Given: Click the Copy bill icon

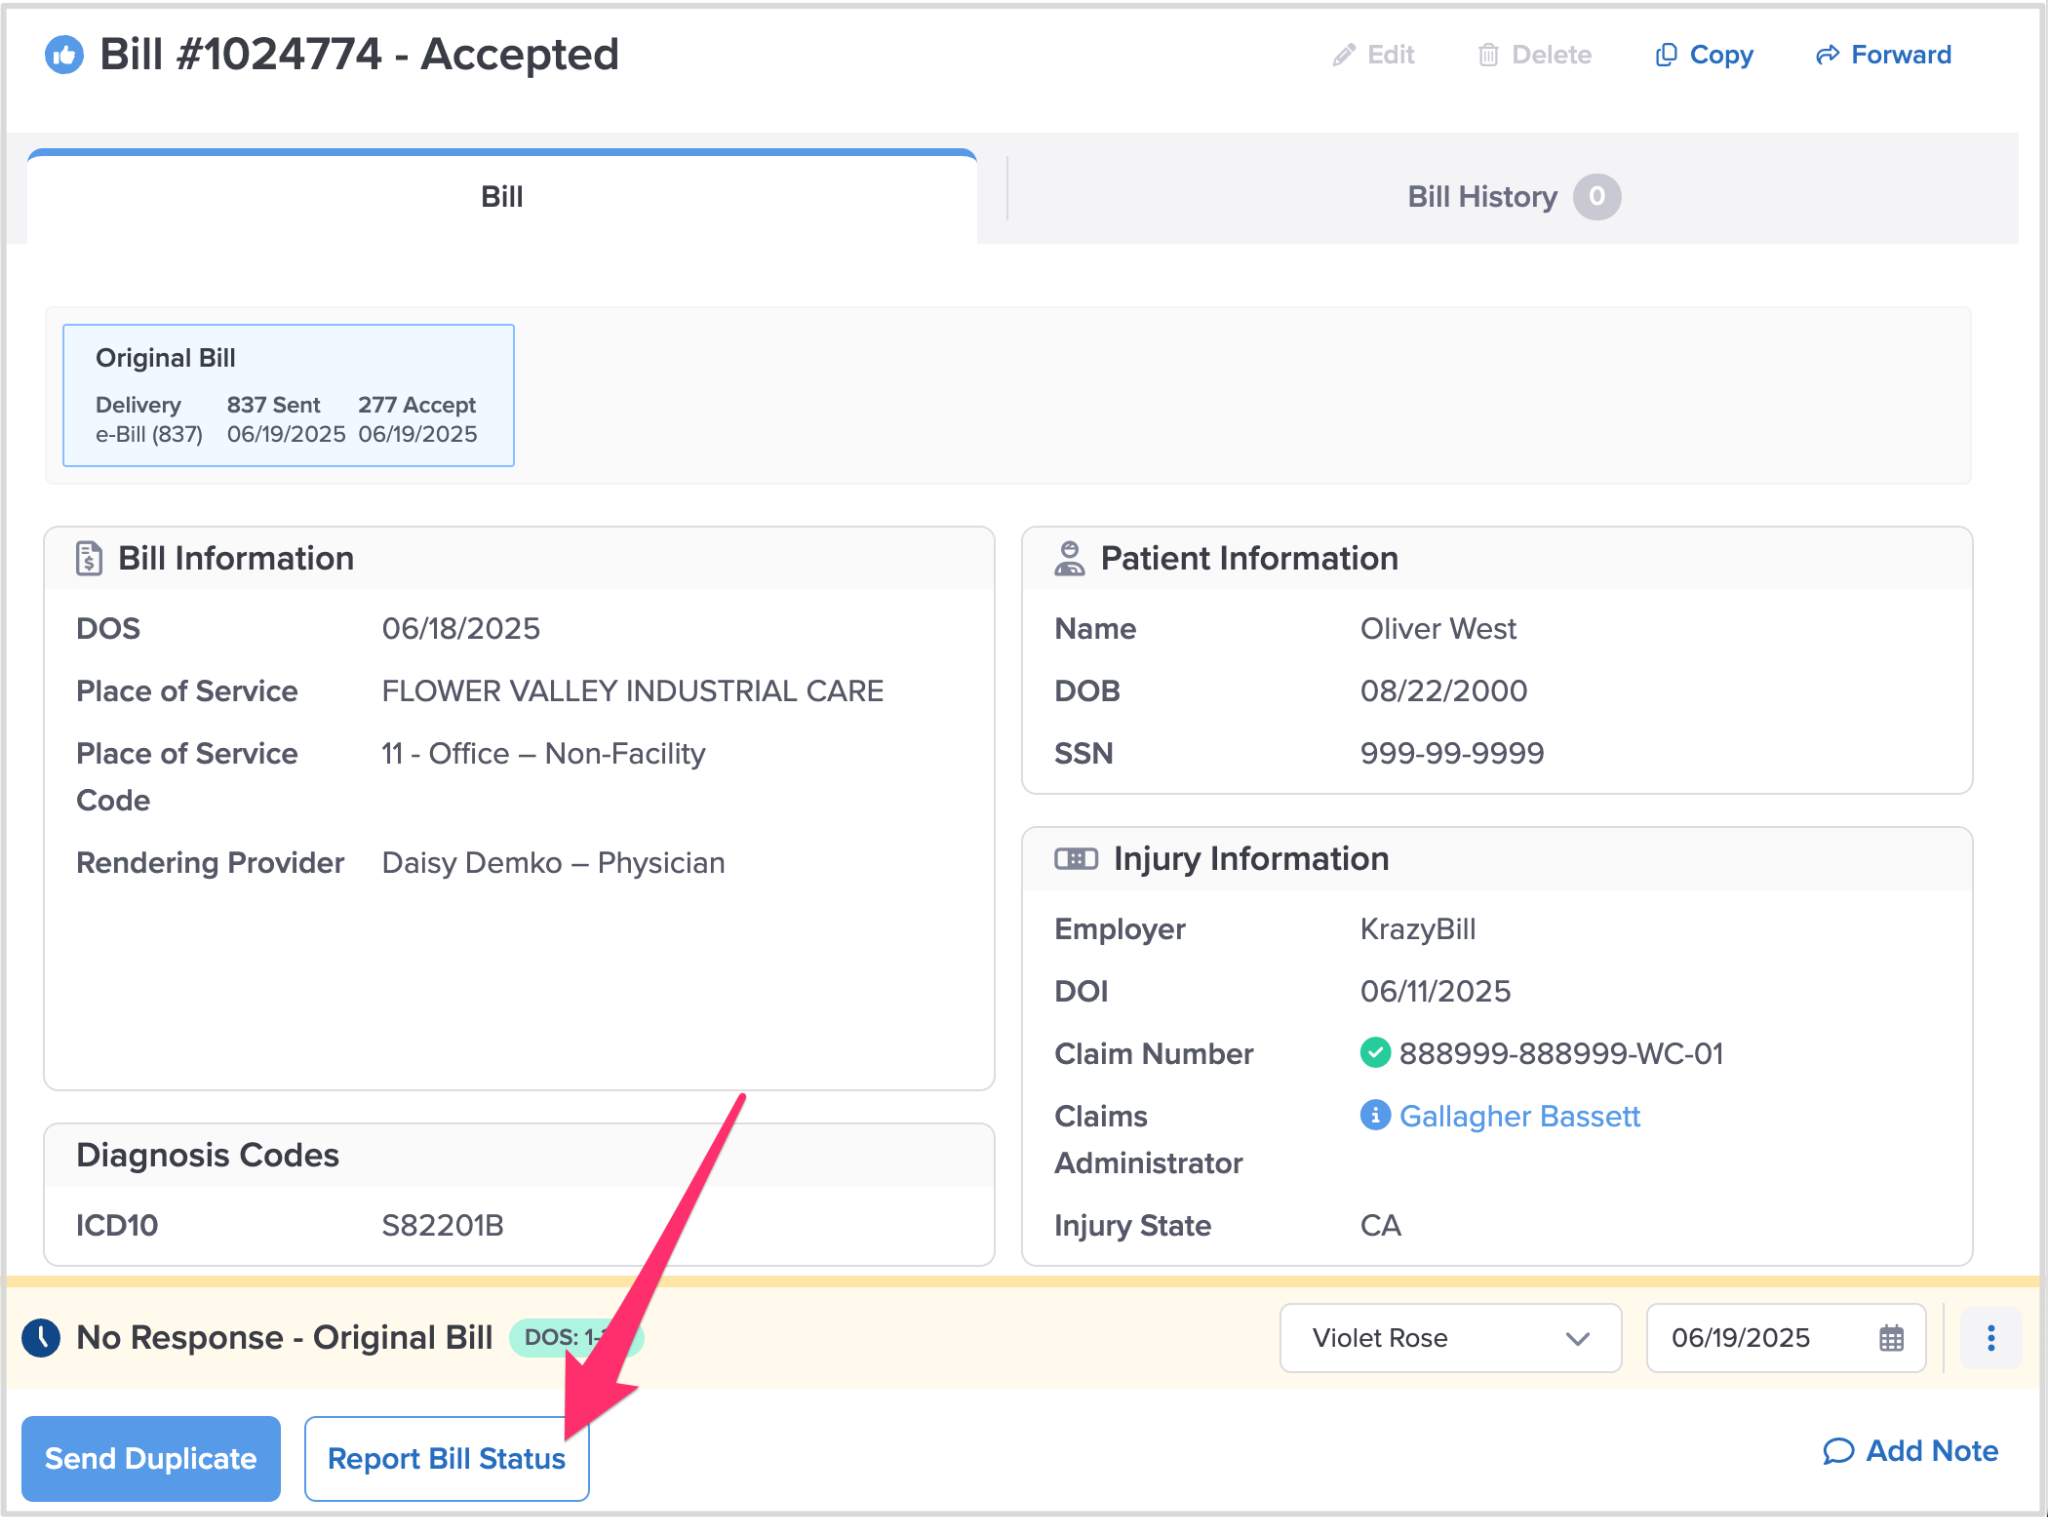Looking at the screenshot, I should click(x=1666, y=55).
